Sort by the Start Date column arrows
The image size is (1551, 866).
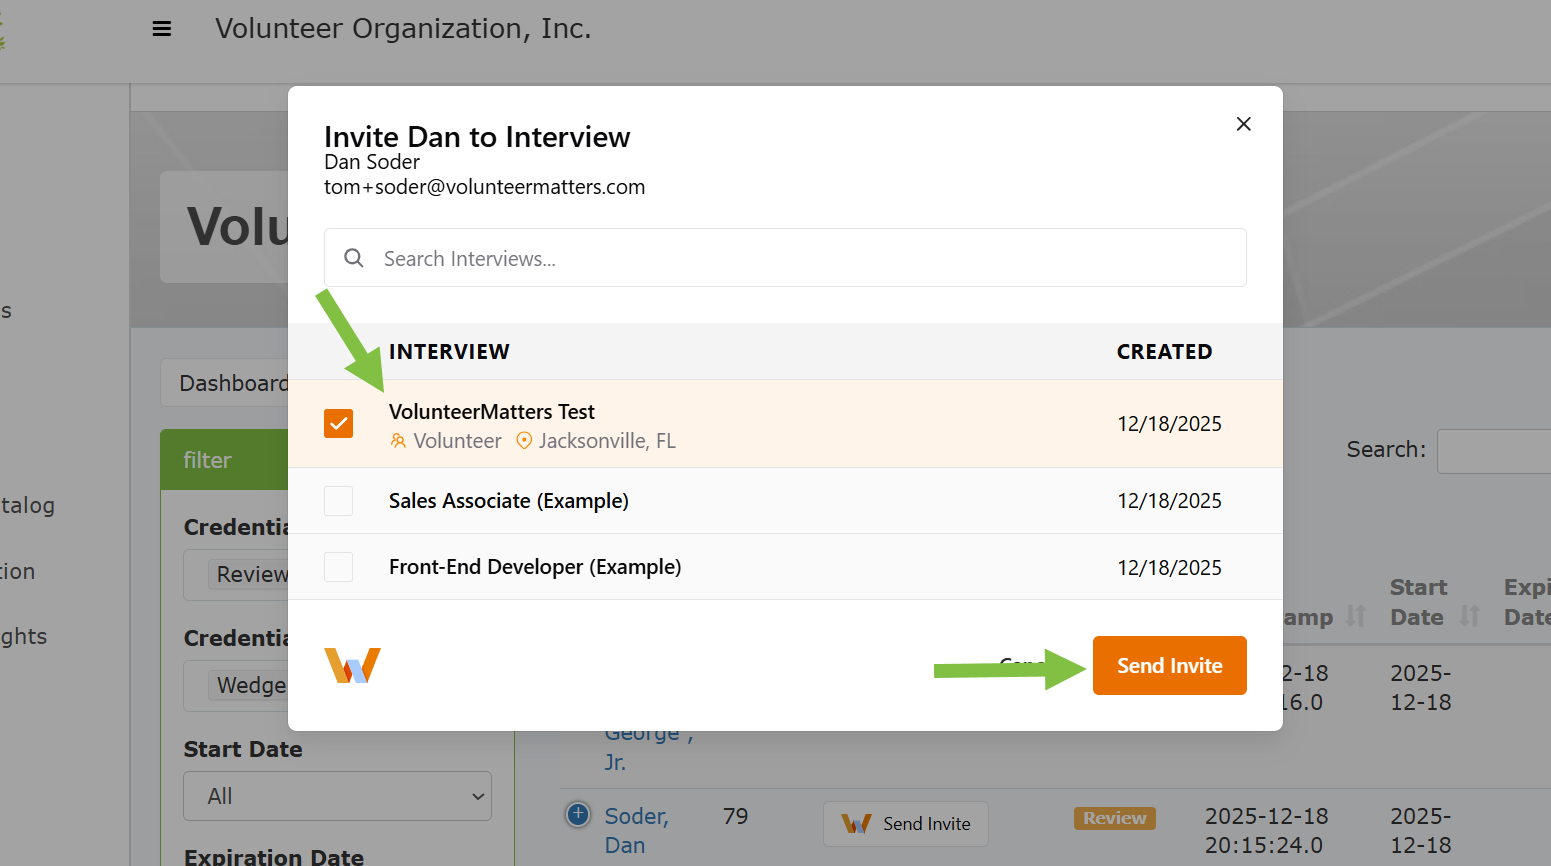tap(1469, 616)
